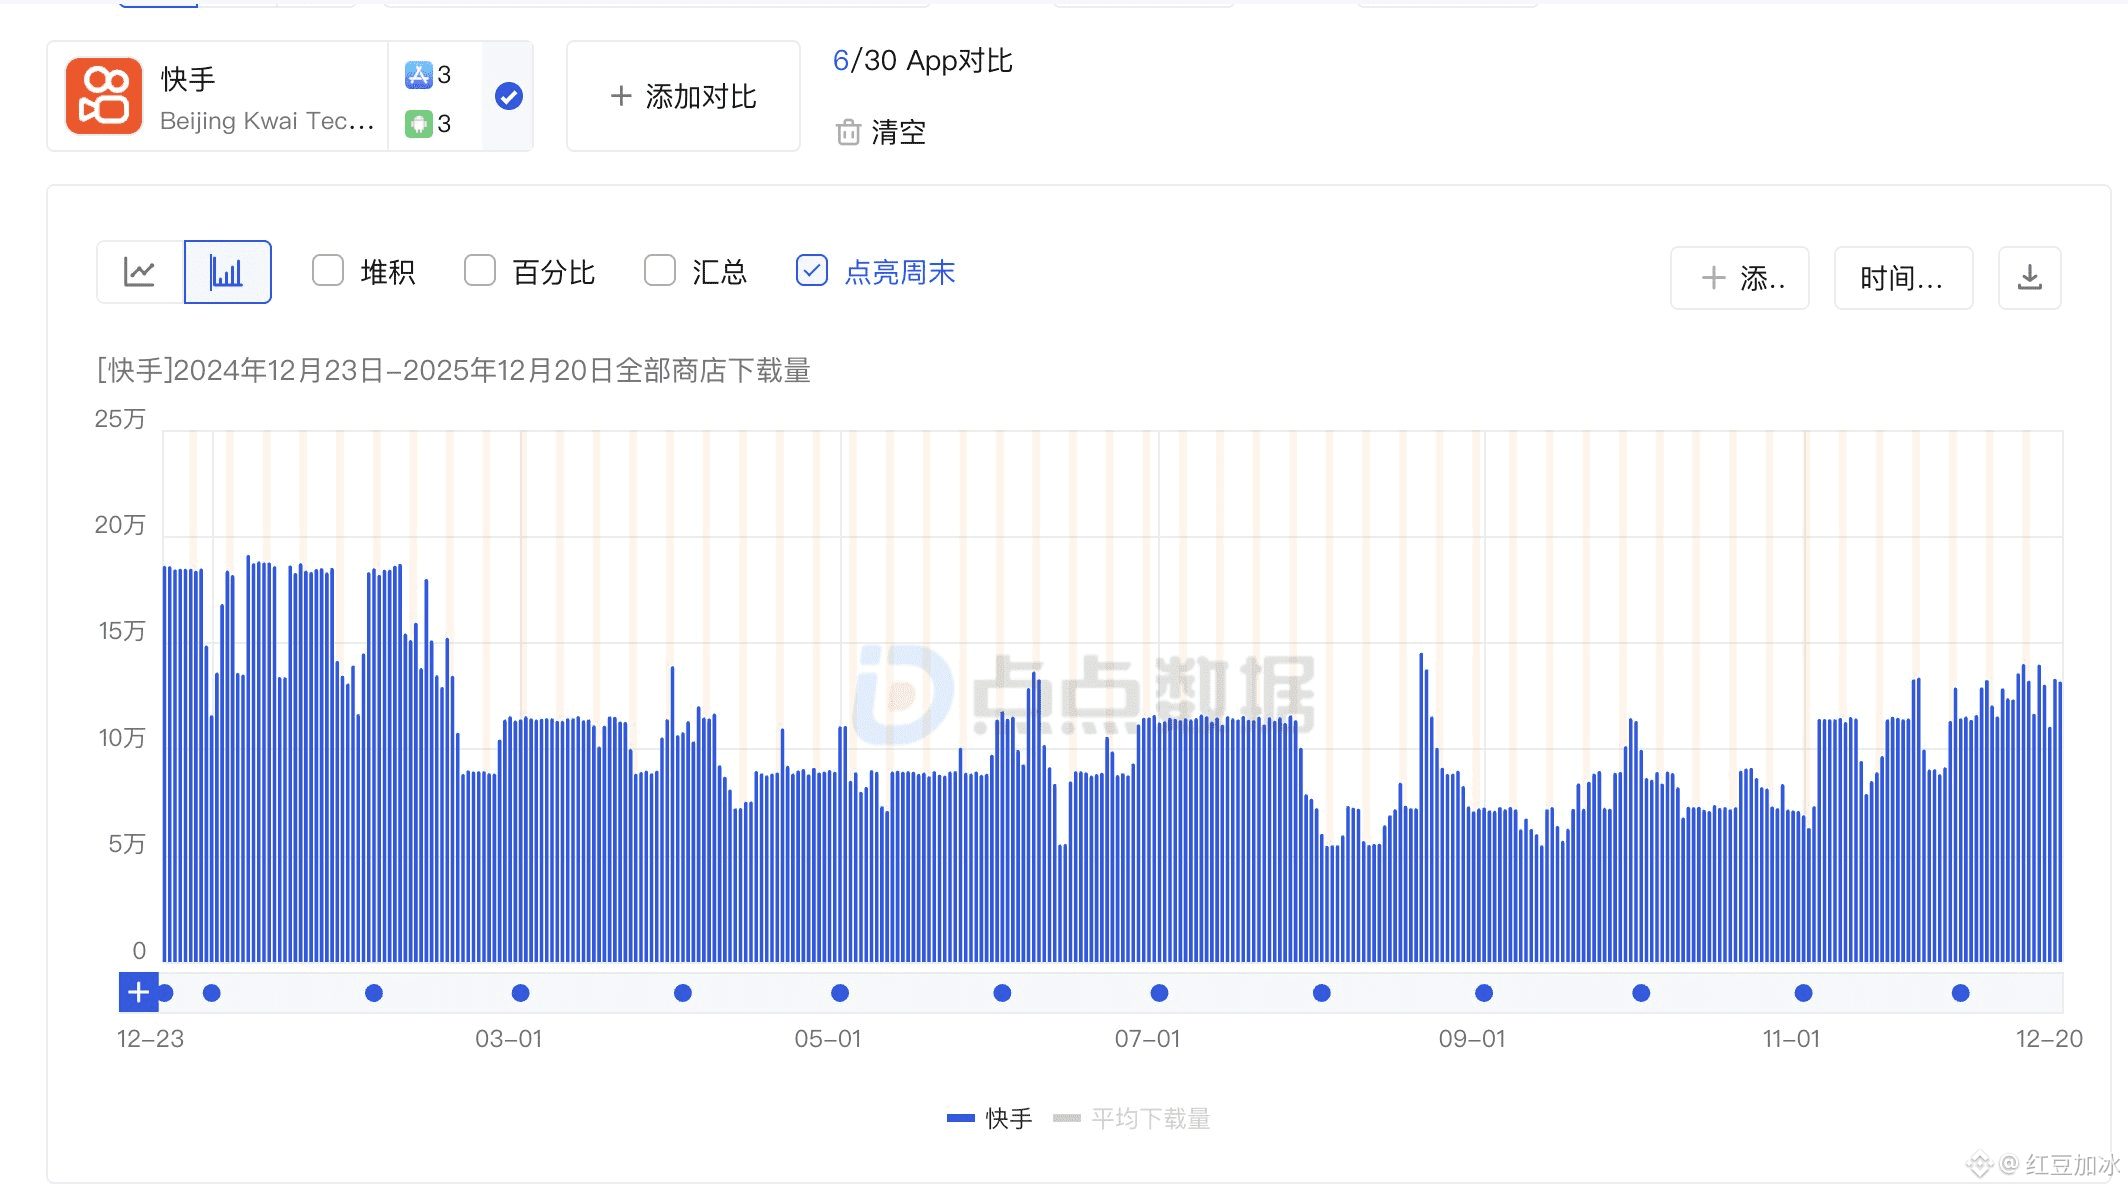The height and width of the screenshot is (1190, 2128).
Task: Click the App Store platform icon
Action: click(418, 74)
